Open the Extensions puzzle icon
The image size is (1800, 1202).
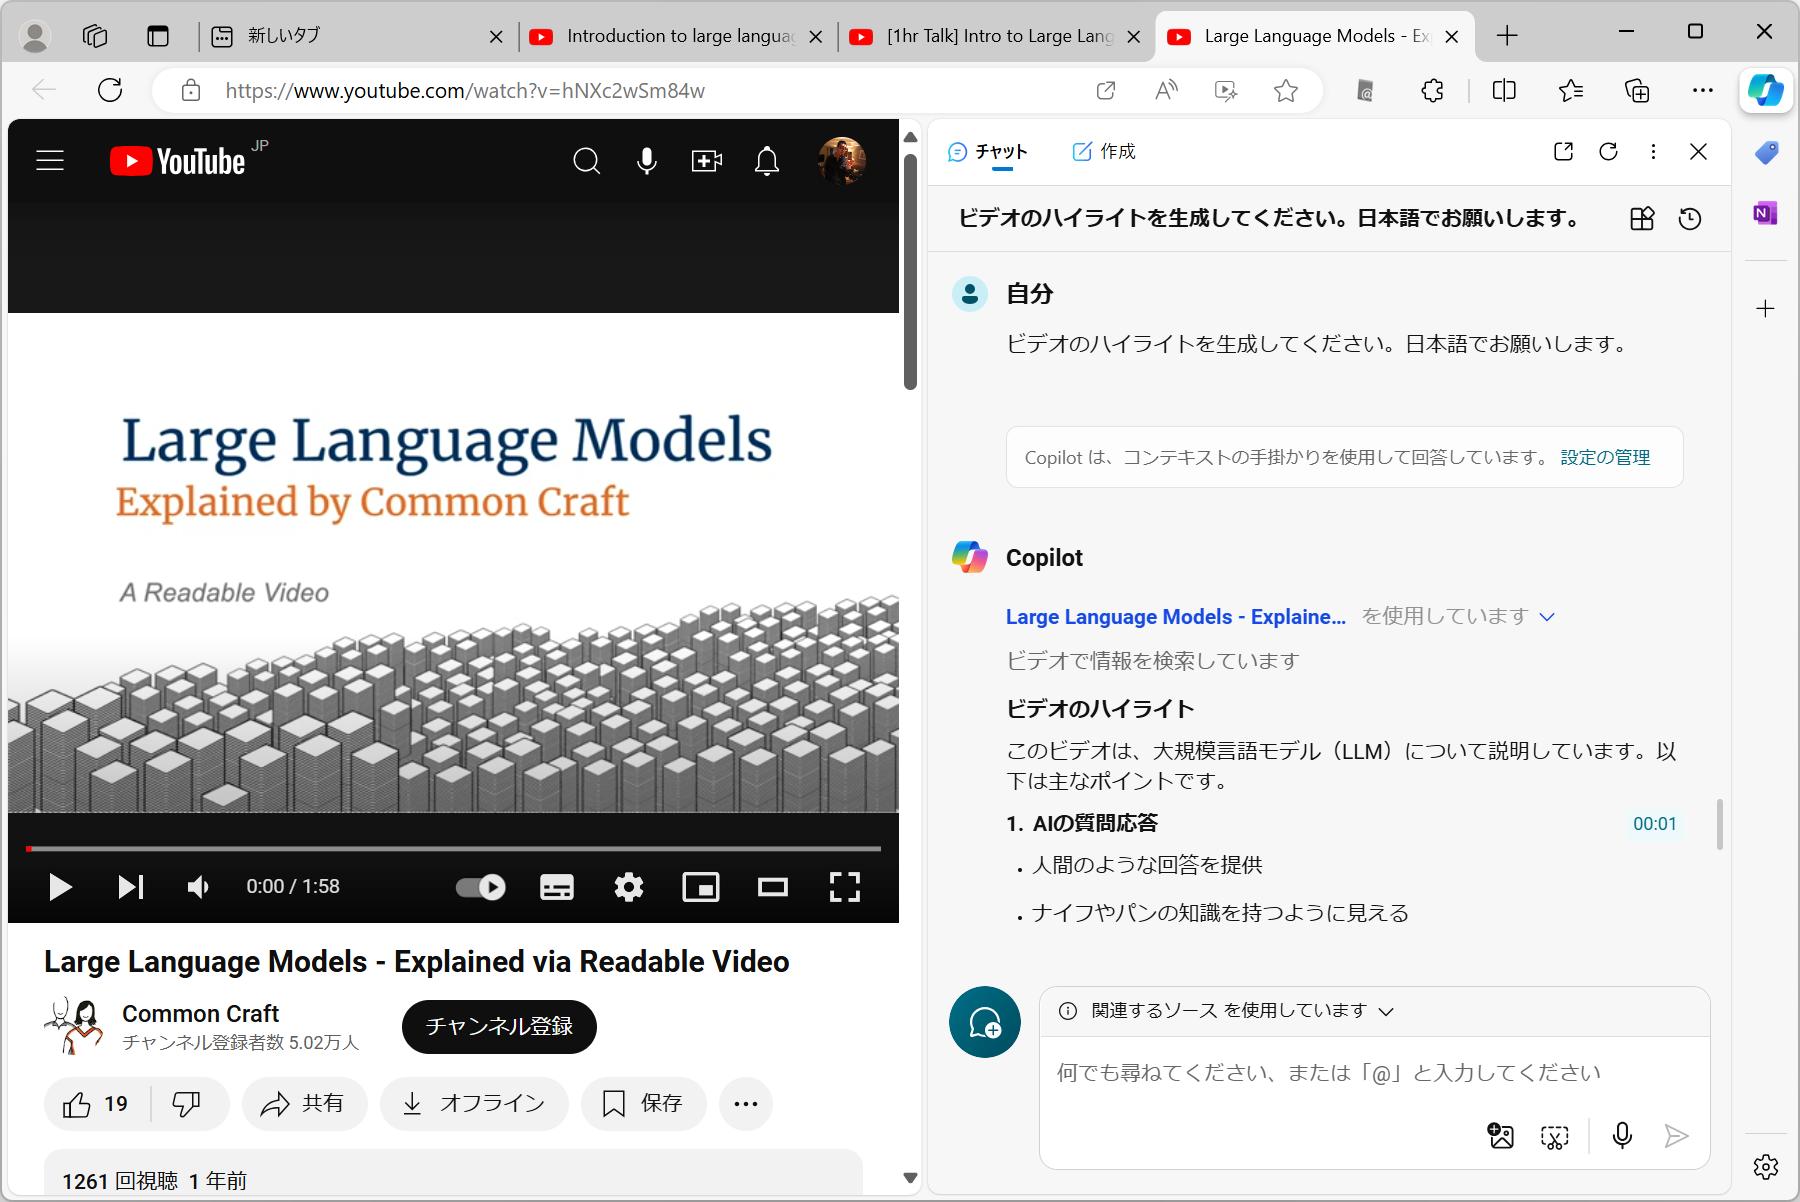[1432, 91]
